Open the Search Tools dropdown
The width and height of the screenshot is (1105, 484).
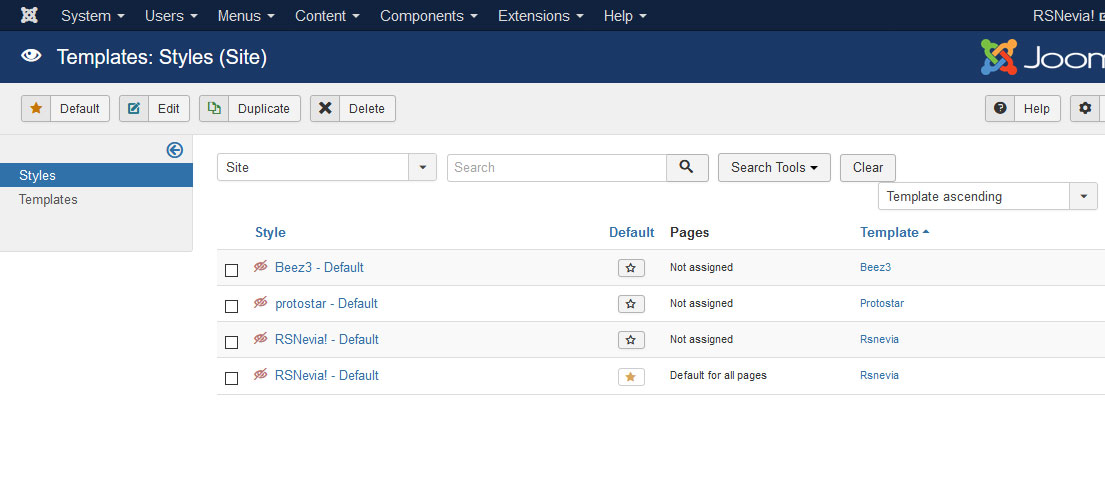[774, 168]
